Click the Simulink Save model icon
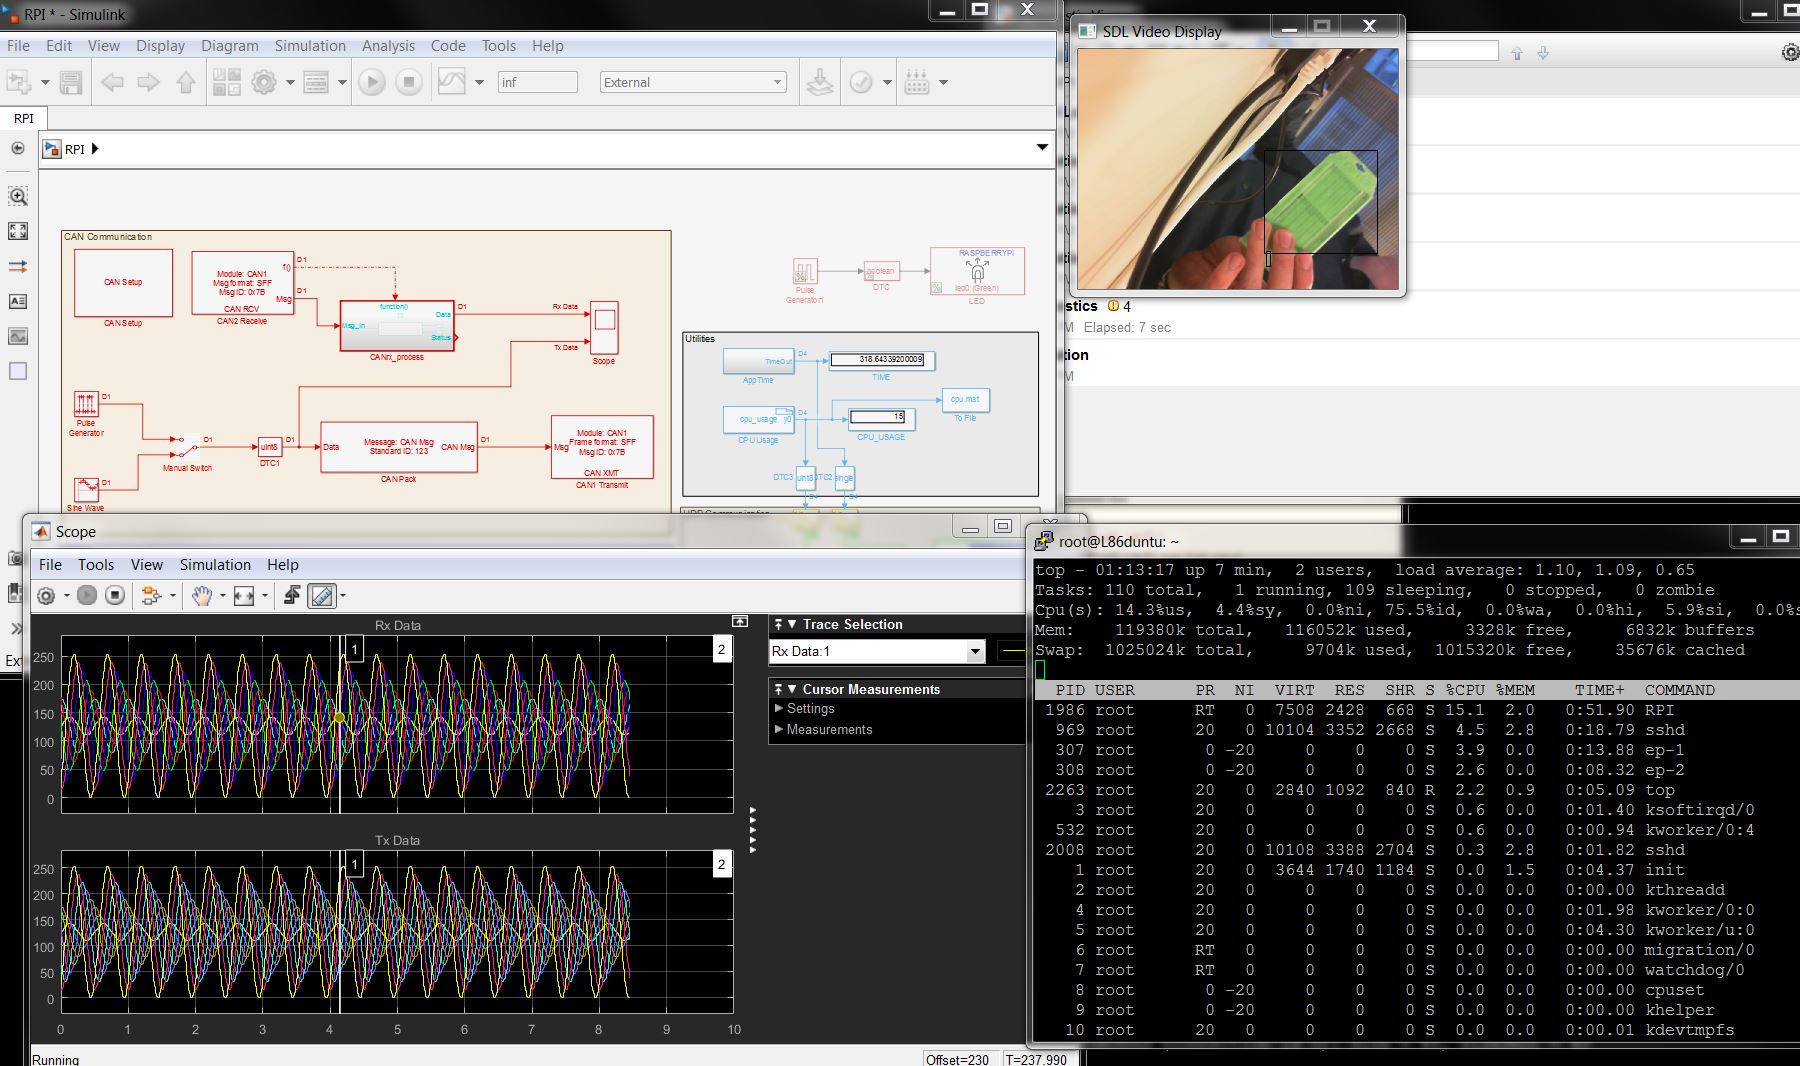The width and height of the screenshot is (1800, 1066). pos(71,82)
